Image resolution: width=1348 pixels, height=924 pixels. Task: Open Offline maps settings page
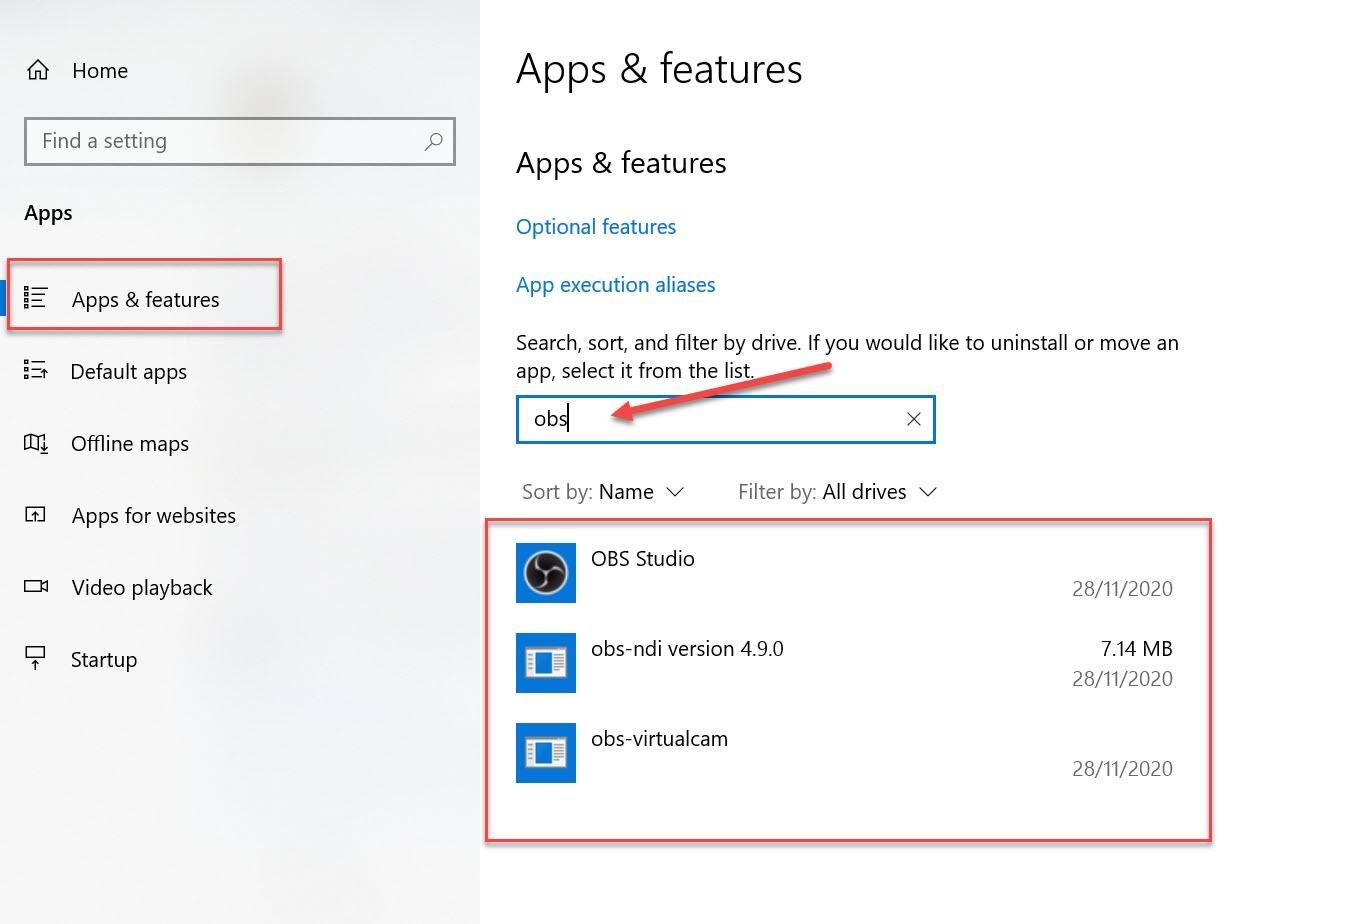[x=130, y=444]
